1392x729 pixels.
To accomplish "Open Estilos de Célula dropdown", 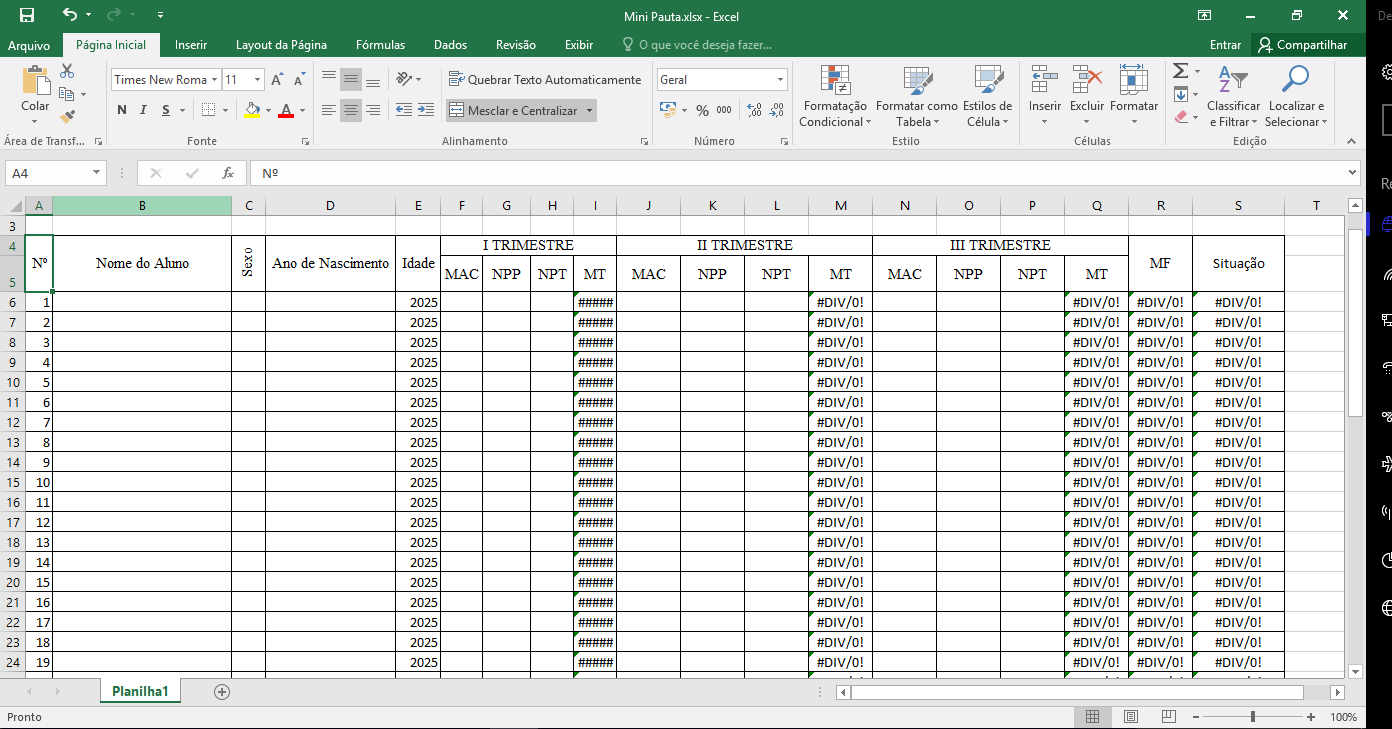I will [x=987, y=96].
